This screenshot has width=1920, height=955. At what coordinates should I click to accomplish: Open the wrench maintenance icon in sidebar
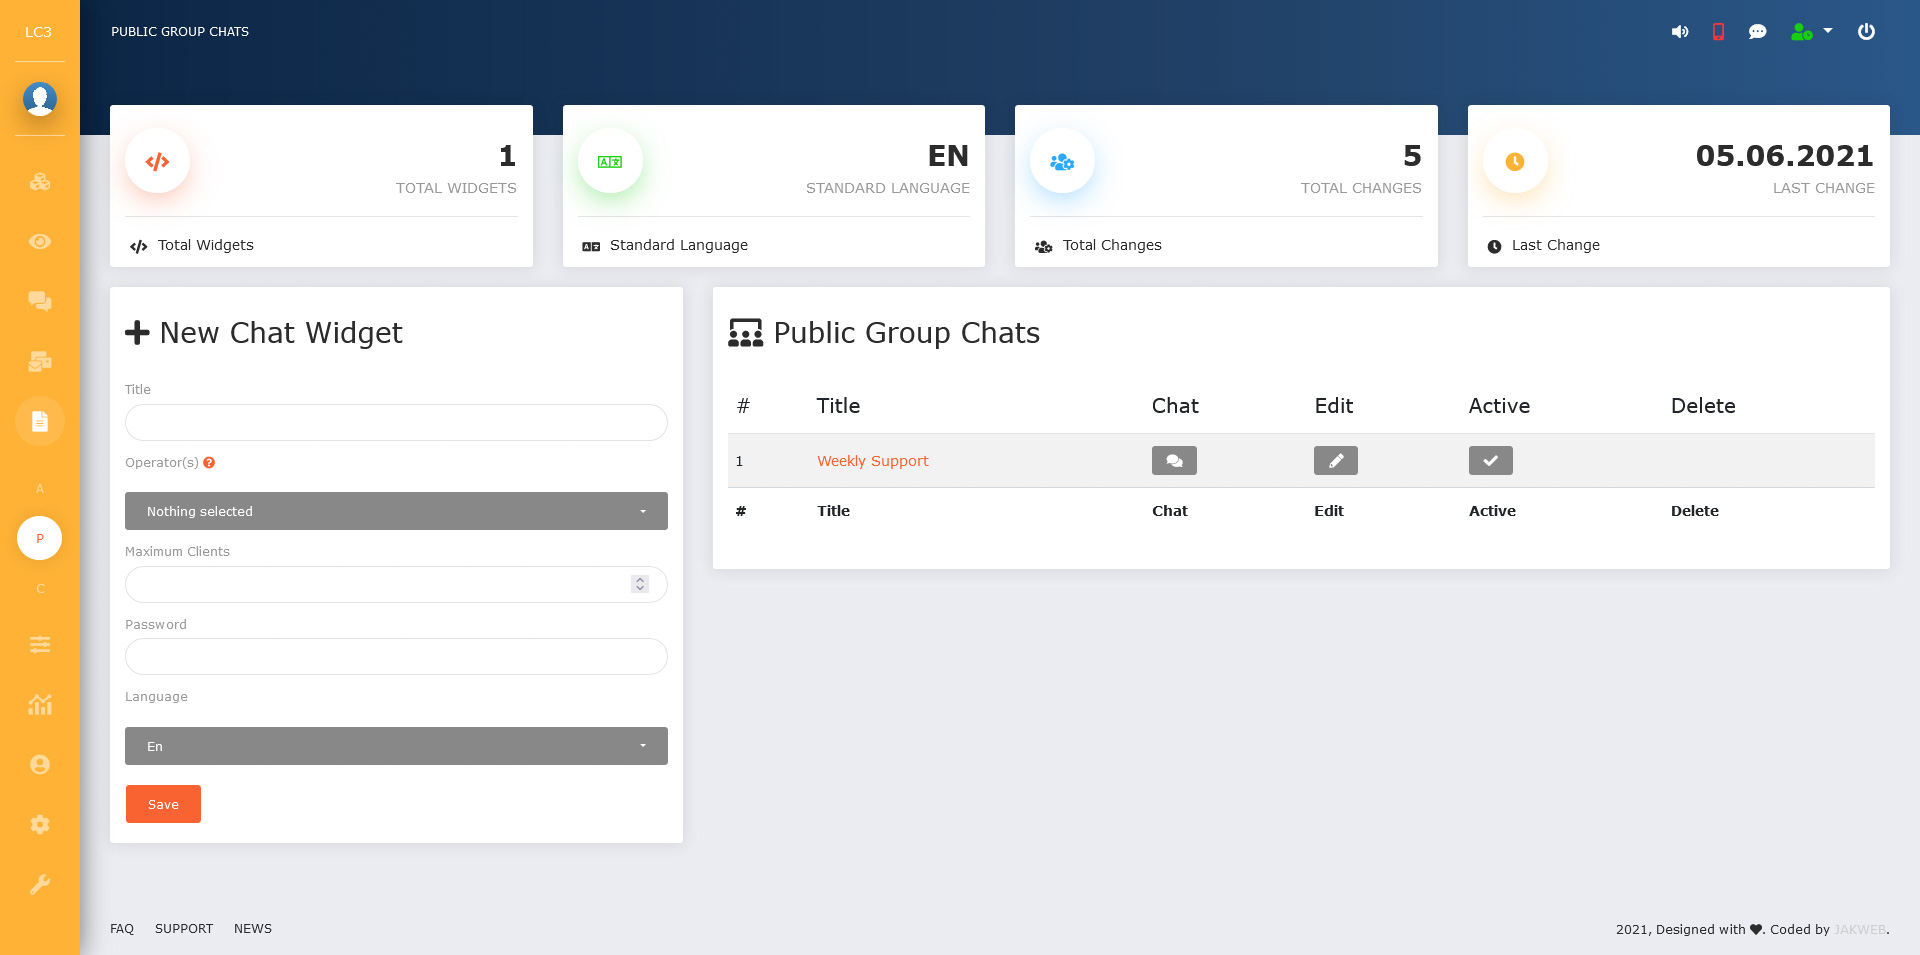[40, 884]
